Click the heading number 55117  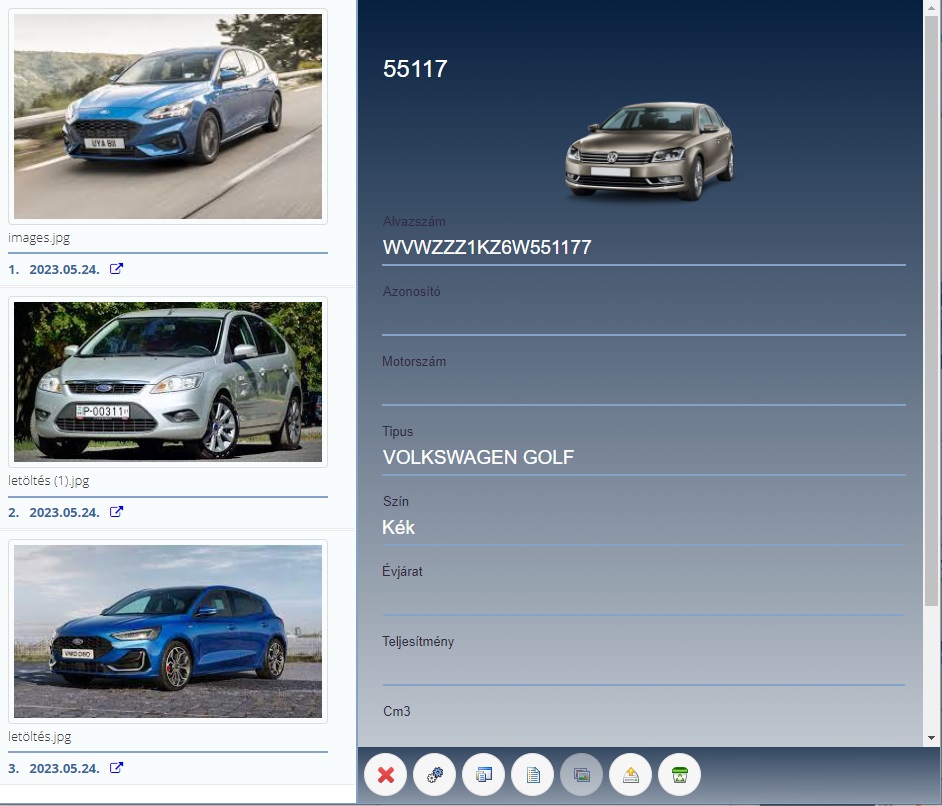[x=415, y=68]
